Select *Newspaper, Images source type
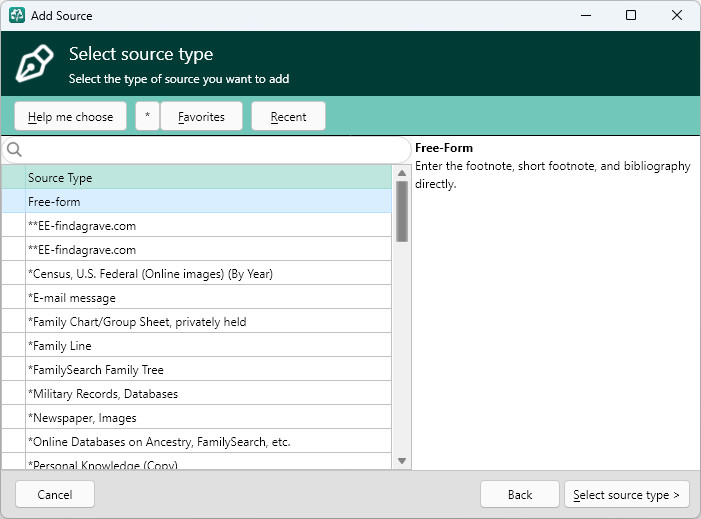This screenshot has height=519, width=701. click(x=197, y=418)
